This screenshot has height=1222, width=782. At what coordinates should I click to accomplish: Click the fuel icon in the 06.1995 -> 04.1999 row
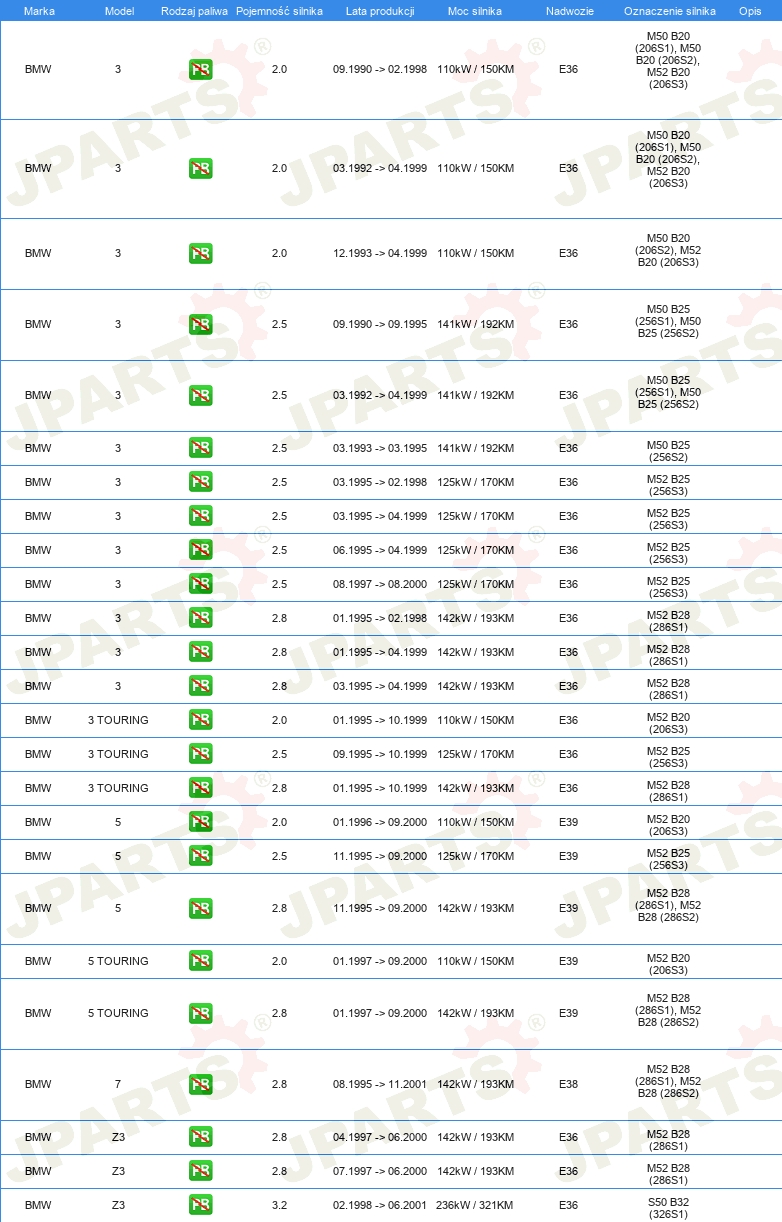[200, 550]
